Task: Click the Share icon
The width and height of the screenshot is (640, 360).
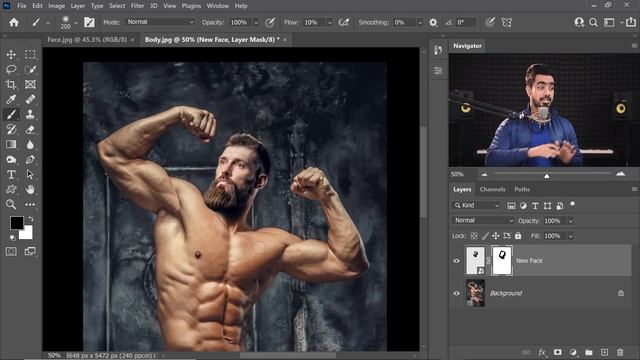Action: [631, 22]
